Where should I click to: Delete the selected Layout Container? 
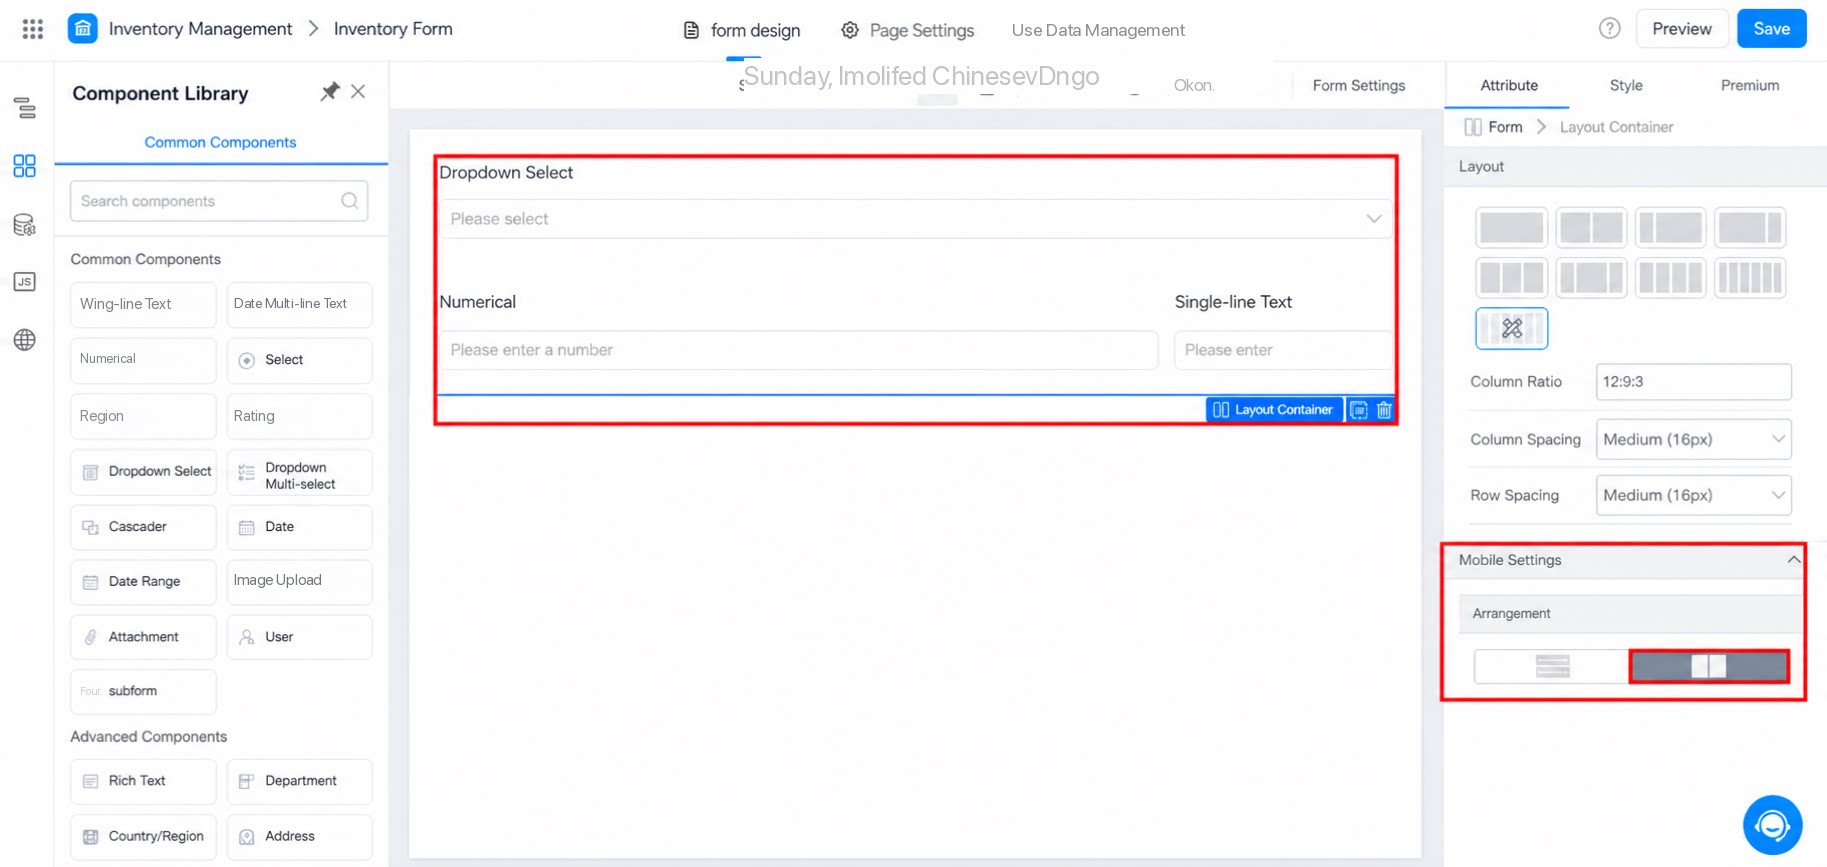(1384, 410)
